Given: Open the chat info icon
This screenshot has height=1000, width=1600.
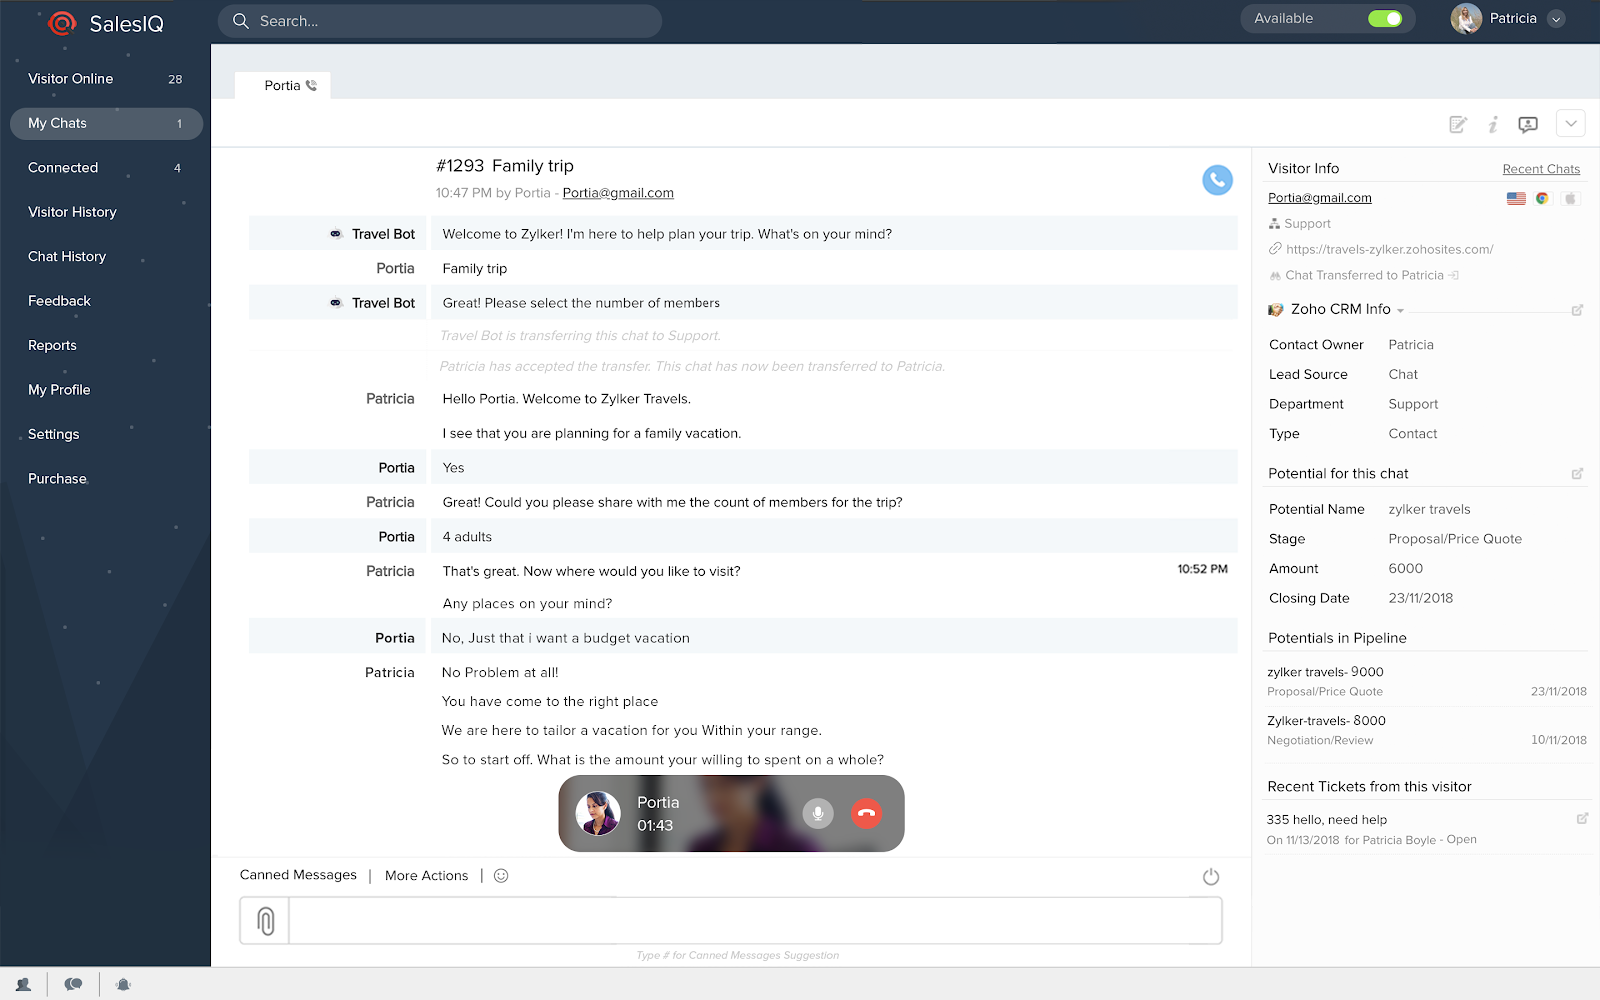Looking at the screenshot, I should [x=1493, y=124].
